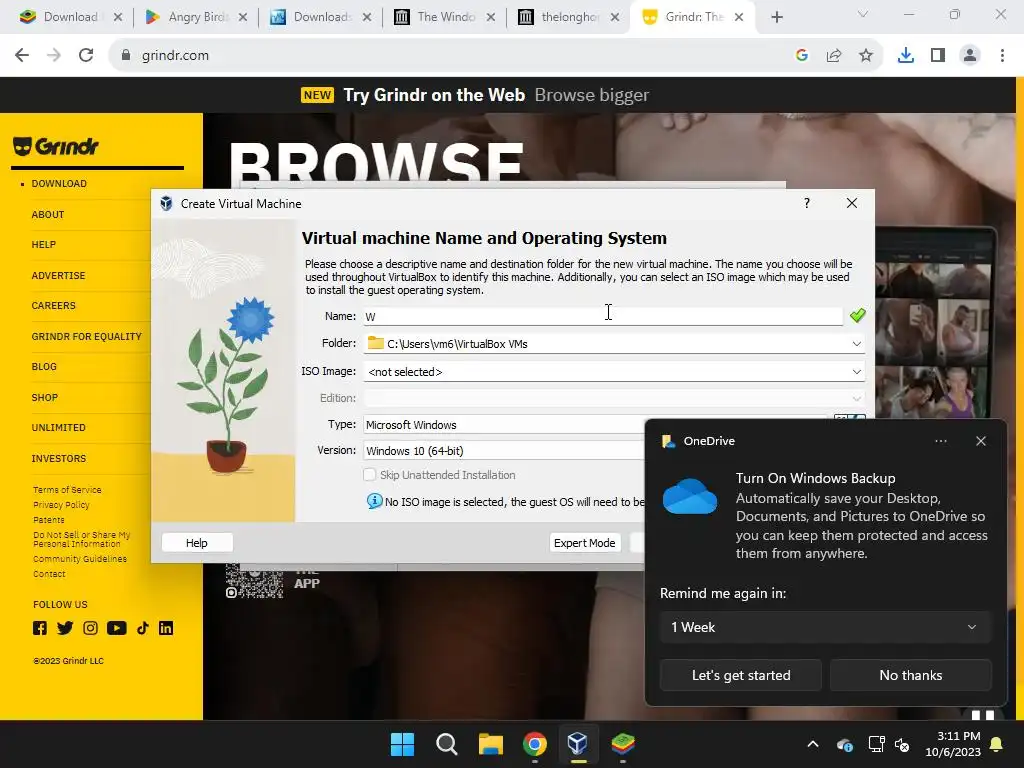Toggle Skip Unattended Installation checkbox
This screenshot has height=768, width=1024.
[370, 475]
